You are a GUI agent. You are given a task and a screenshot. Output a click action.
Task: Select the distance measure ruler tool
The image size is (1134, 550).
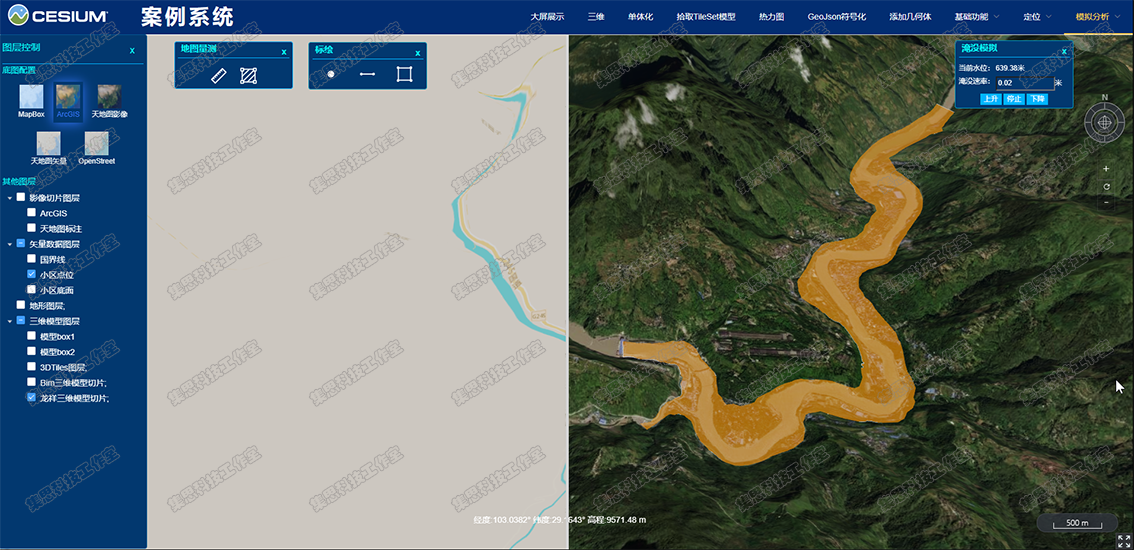point(219,75)
